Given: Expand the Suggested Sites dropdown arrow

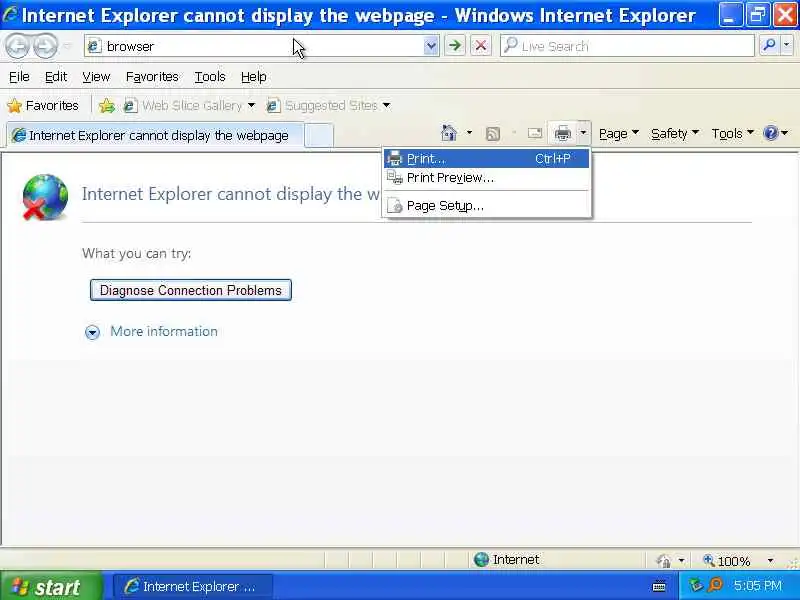Looking at the screenshot, I should pos(387,106).
